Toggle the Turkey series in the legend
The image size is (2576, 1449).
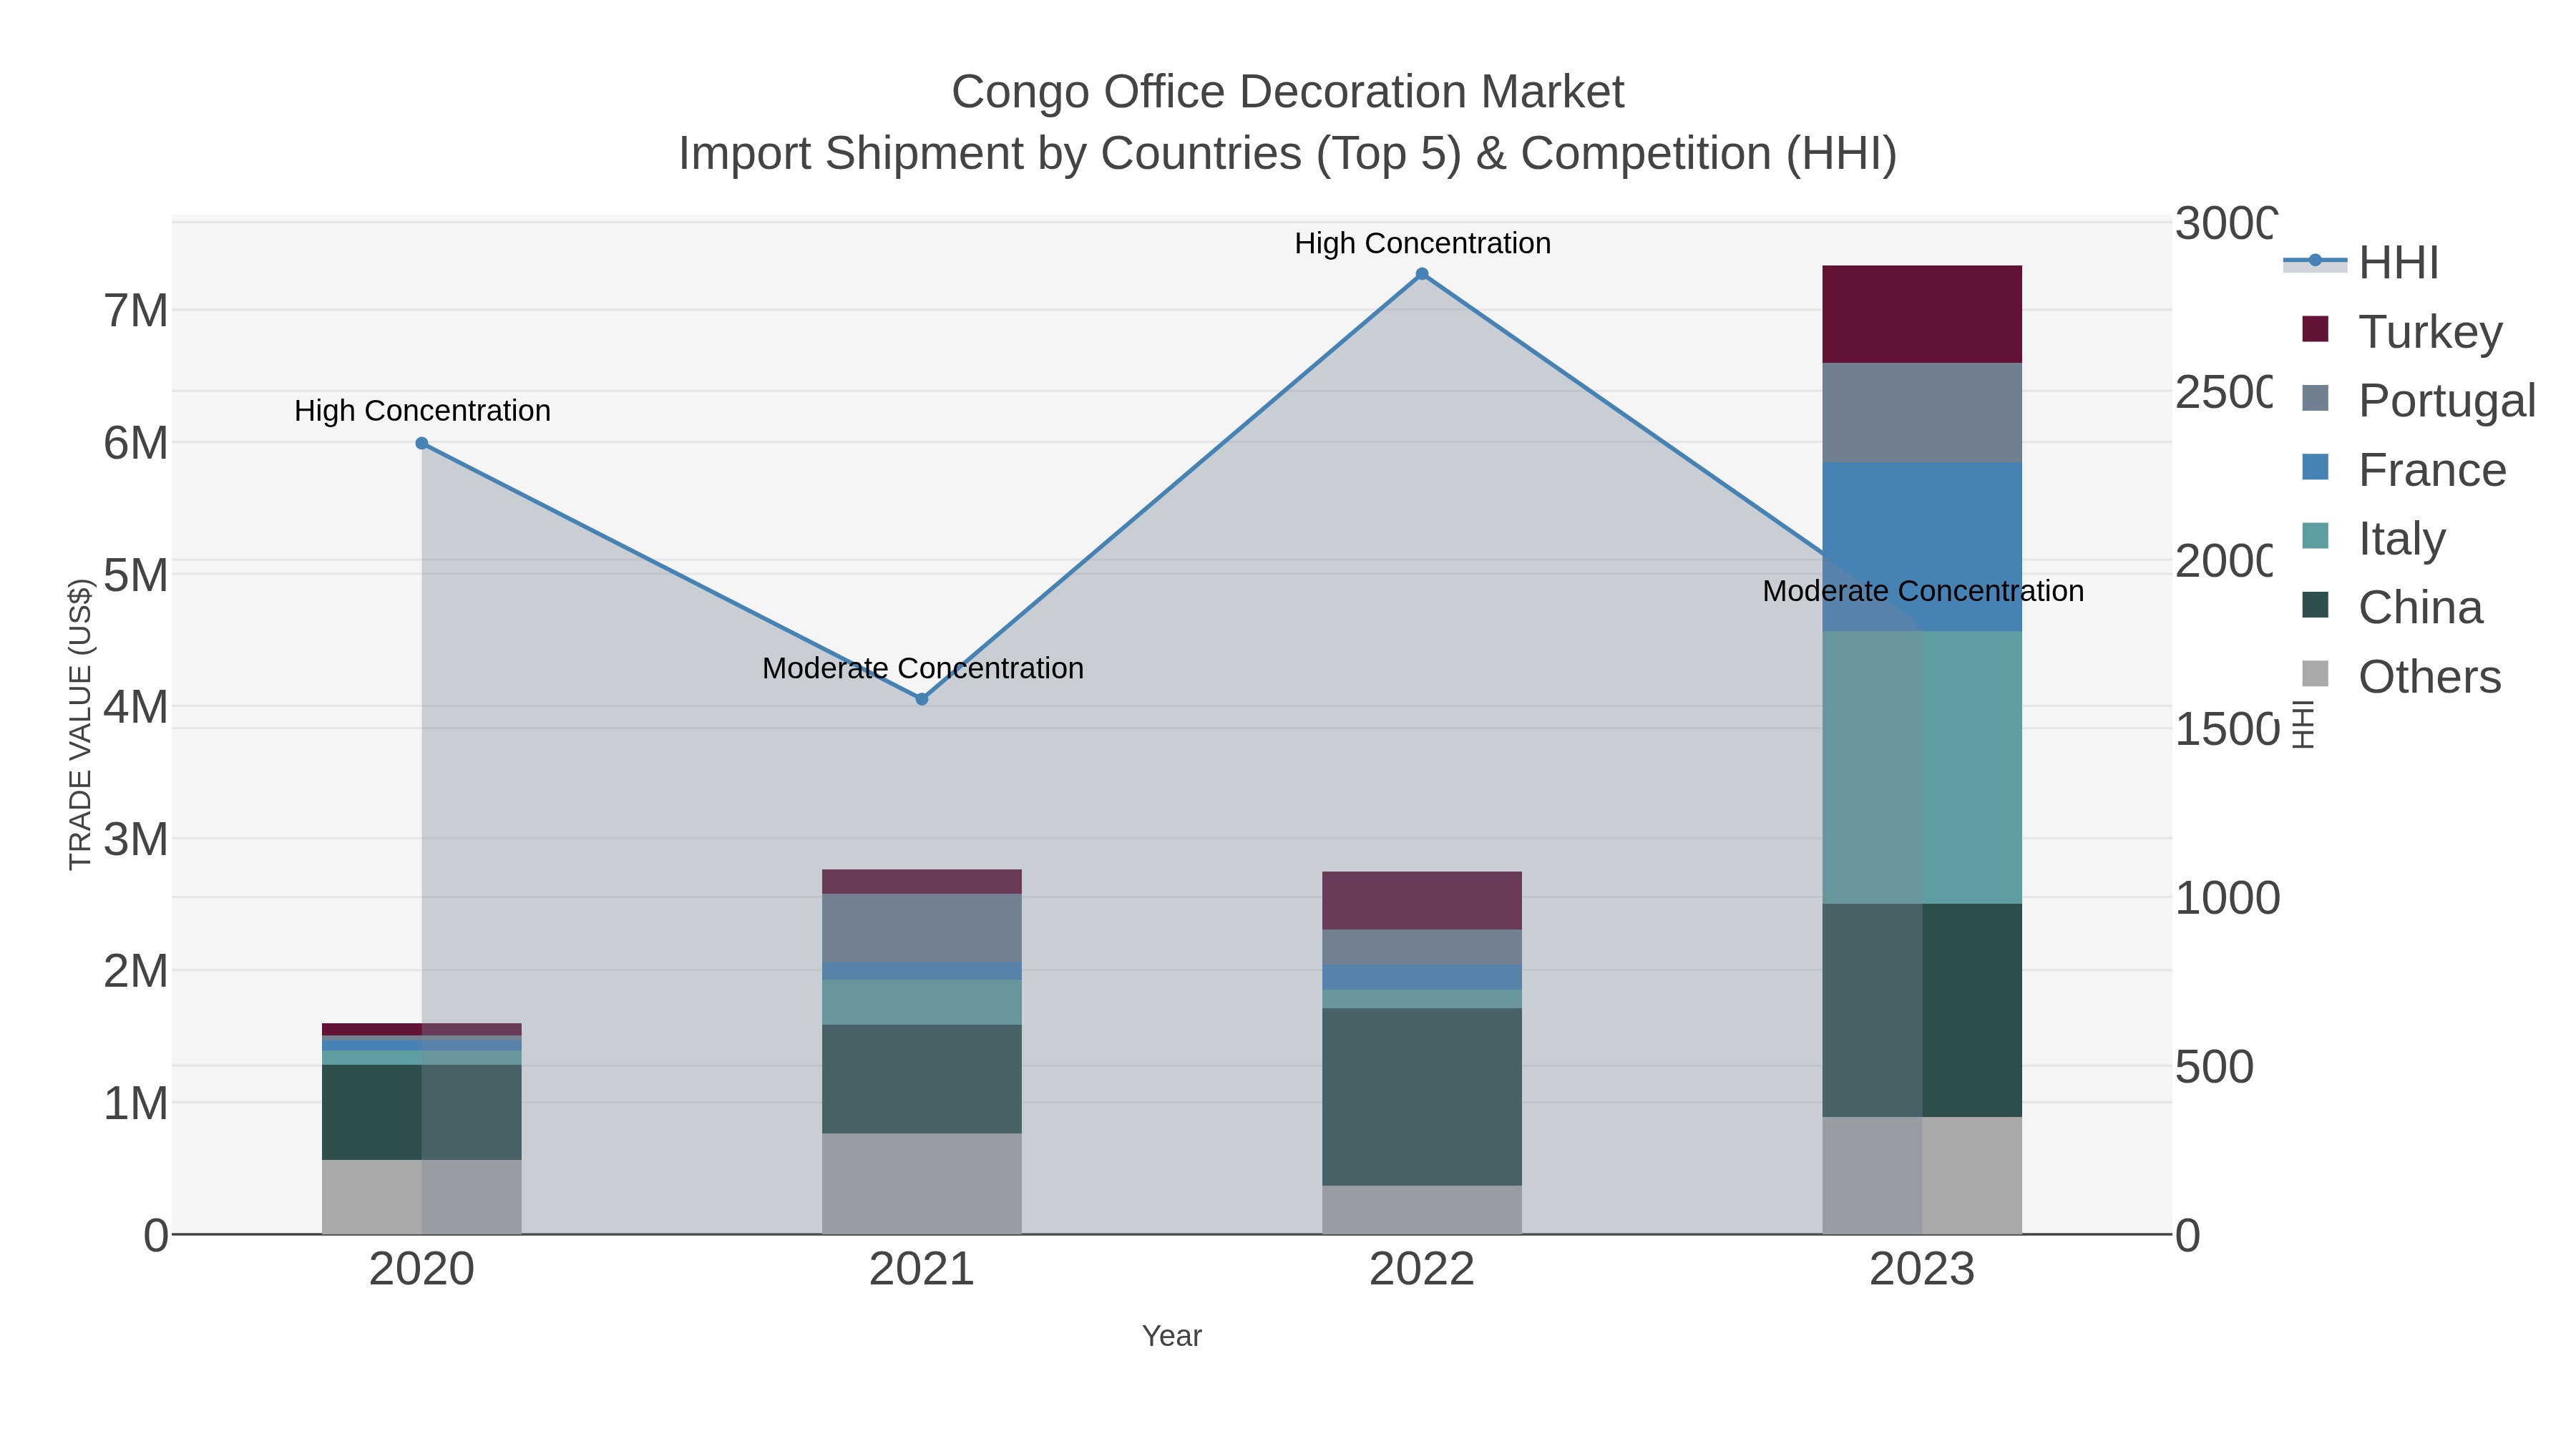click(x=2402, y=331)
